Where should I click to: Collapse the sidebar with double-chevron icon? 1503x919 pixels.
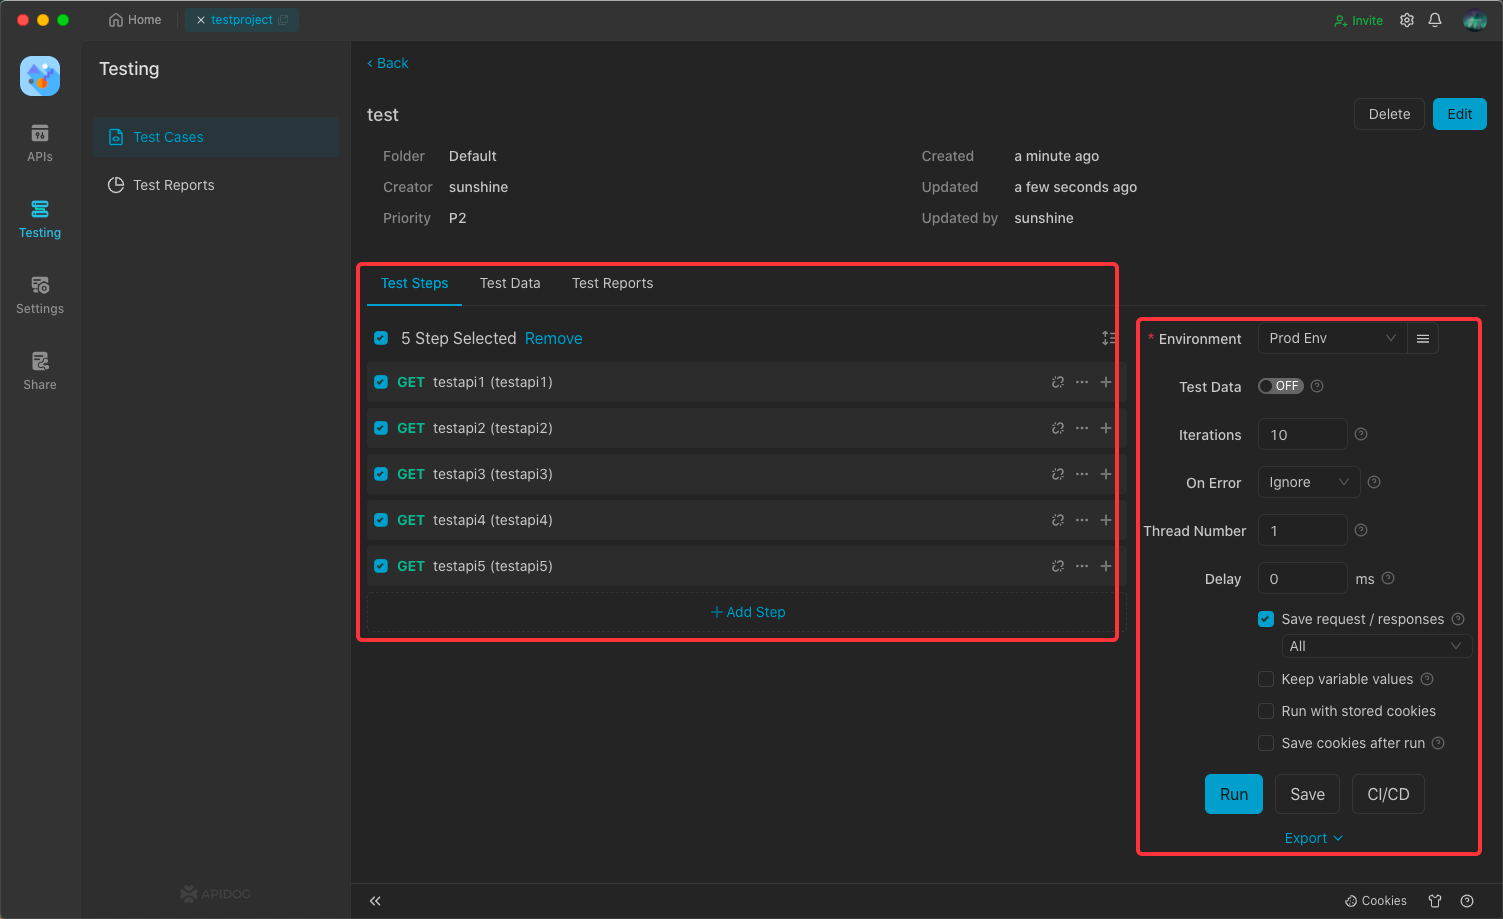pyautogui.click(x=375, y=901)
